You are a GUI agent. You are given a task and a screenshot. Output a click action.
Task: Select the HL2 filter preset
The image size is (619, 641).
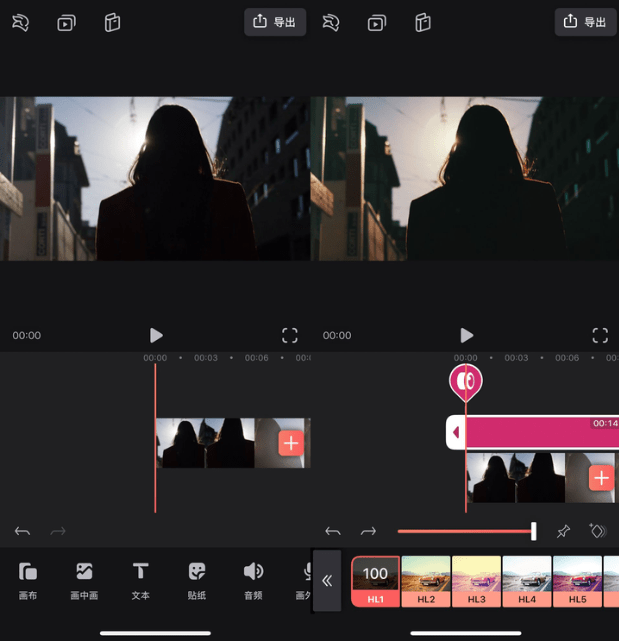(426, 581)
